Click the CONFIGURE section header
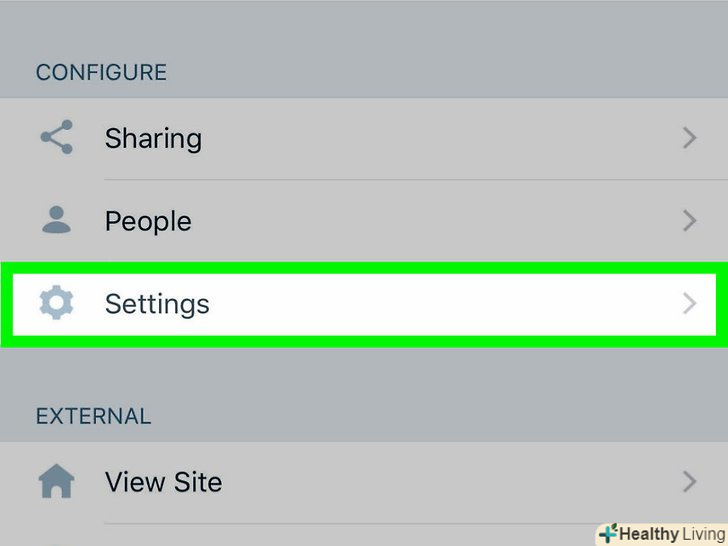This screenshot has height=546, width=728. click(101, 73)
